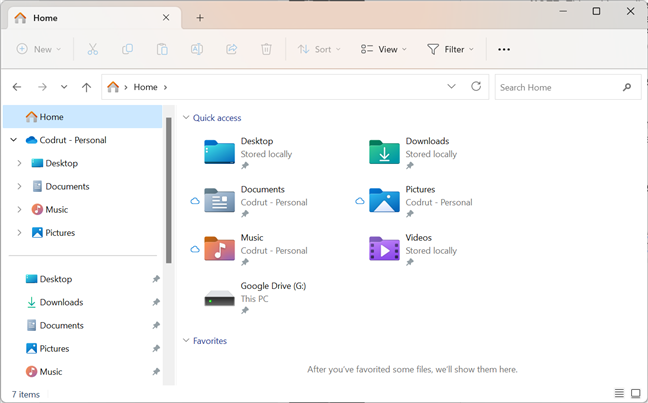This screenshot has width=648, height=403.
Task: Click the Paste clipboard icon
Action: pyautogui.click(x=162, y=49)
